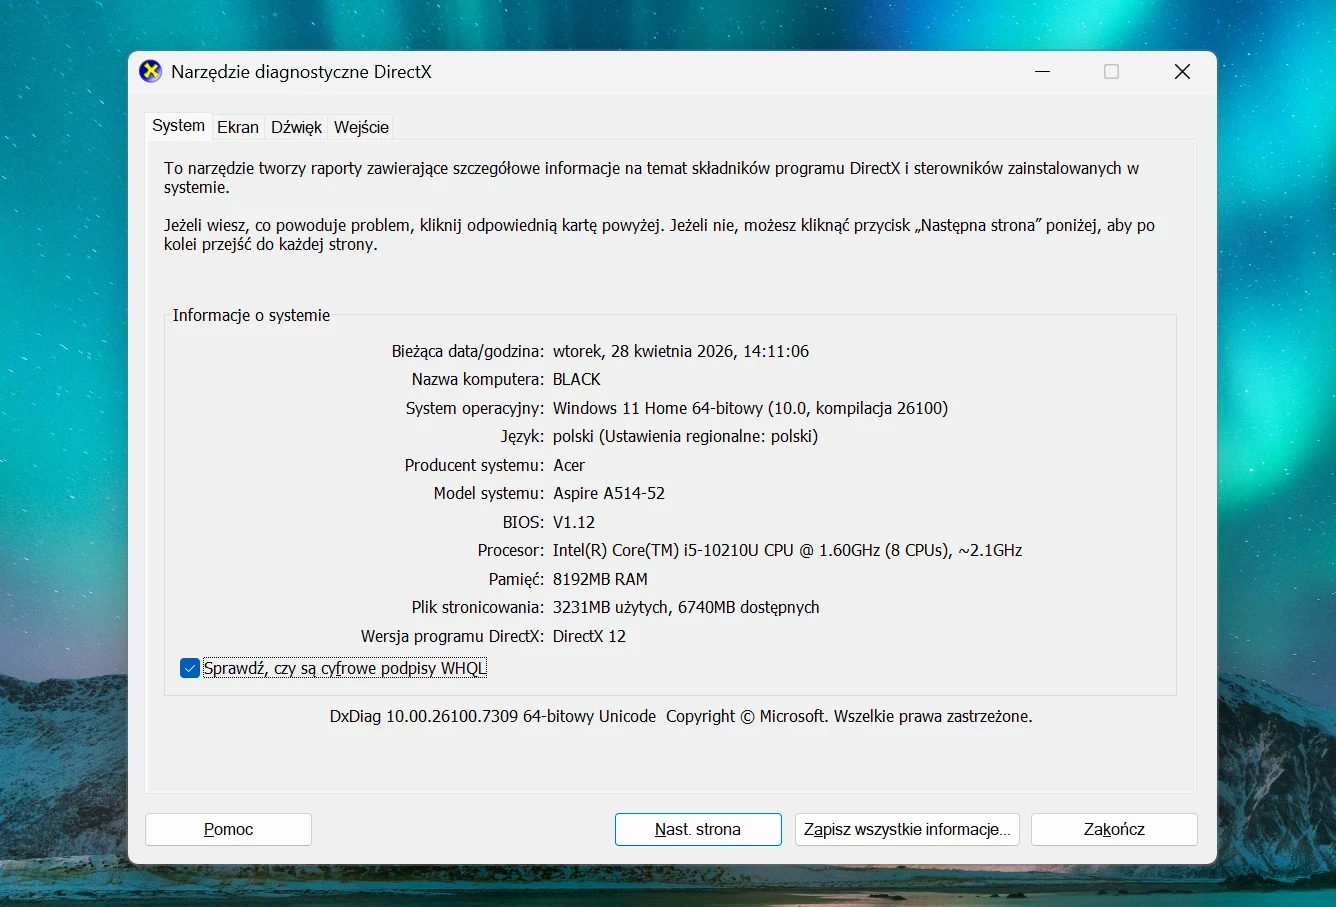The image size is (1336, 907).
Task: Click the date value wtorek, 28 kwietnia 2026
Action: click(x=681, y=351)
